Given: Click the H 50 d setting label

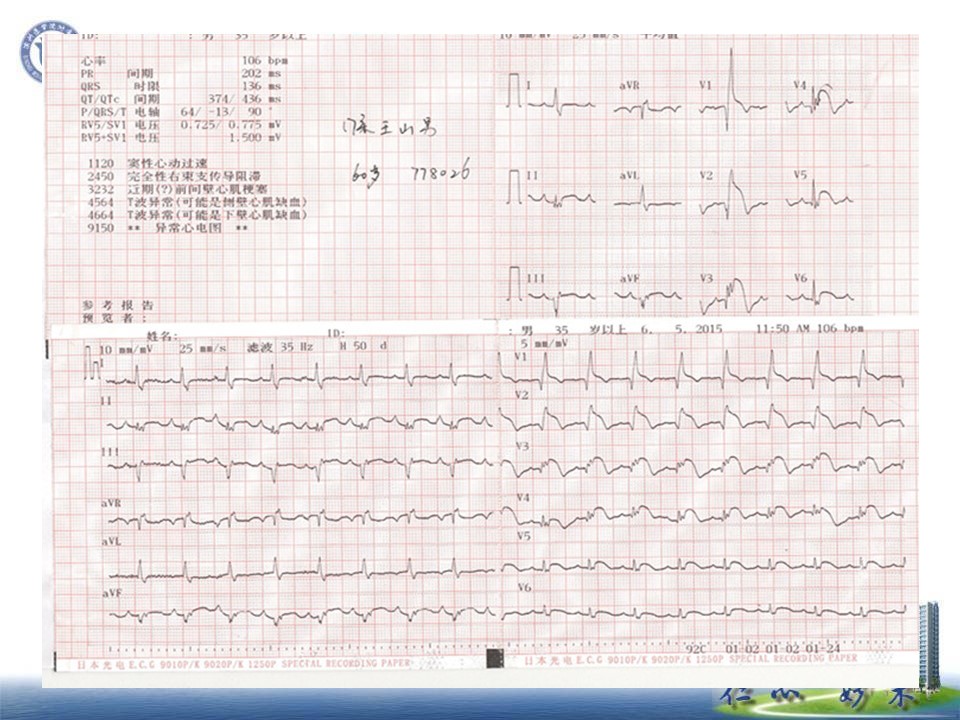Looking at the screenshot, I should point(364,346).
